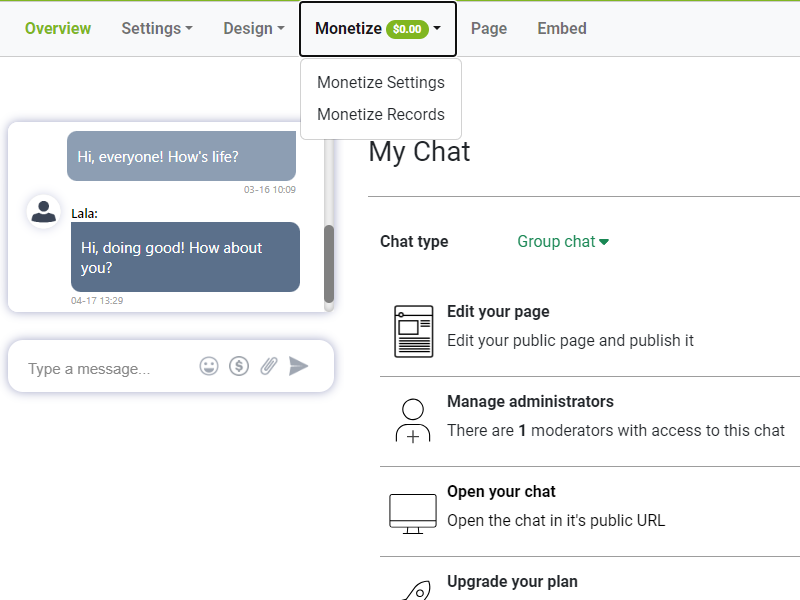Image resolution: width=800 pixels, height=600 pixels.
Task: Click Lala's user avatar icon
Action: point(44,211)
